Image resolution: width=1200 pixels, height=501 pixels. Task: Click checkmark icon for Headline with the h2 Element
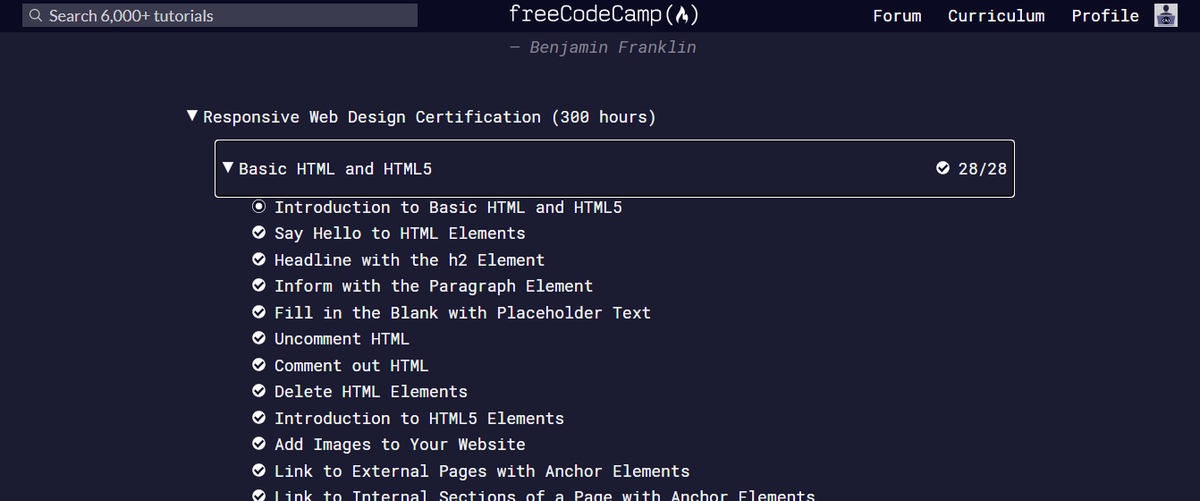(x=259, y=260)
